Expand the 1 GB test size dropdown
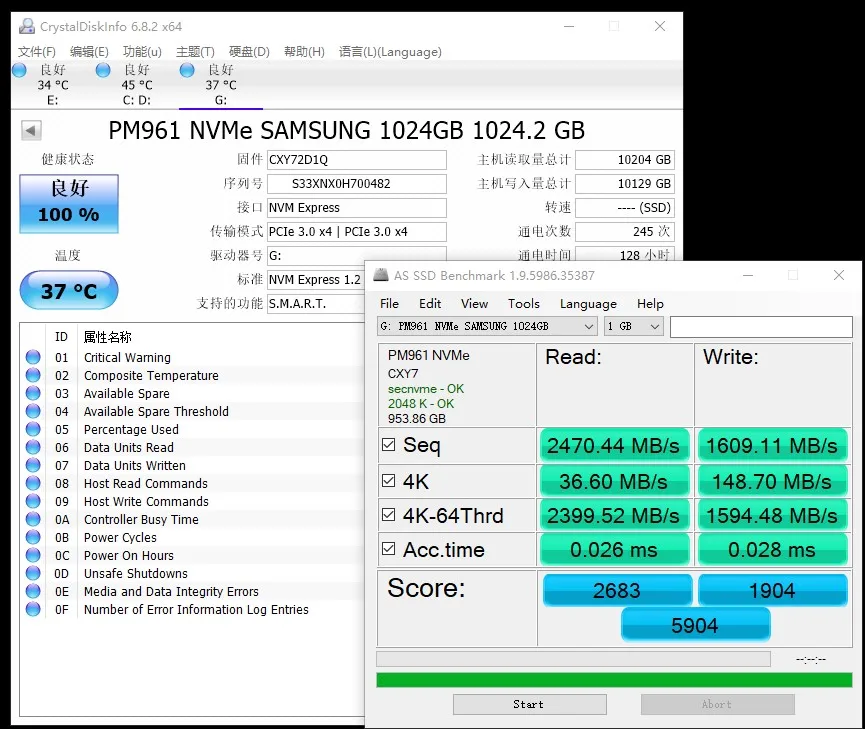The height and width of the screenshot is (729, 865). 634,326
